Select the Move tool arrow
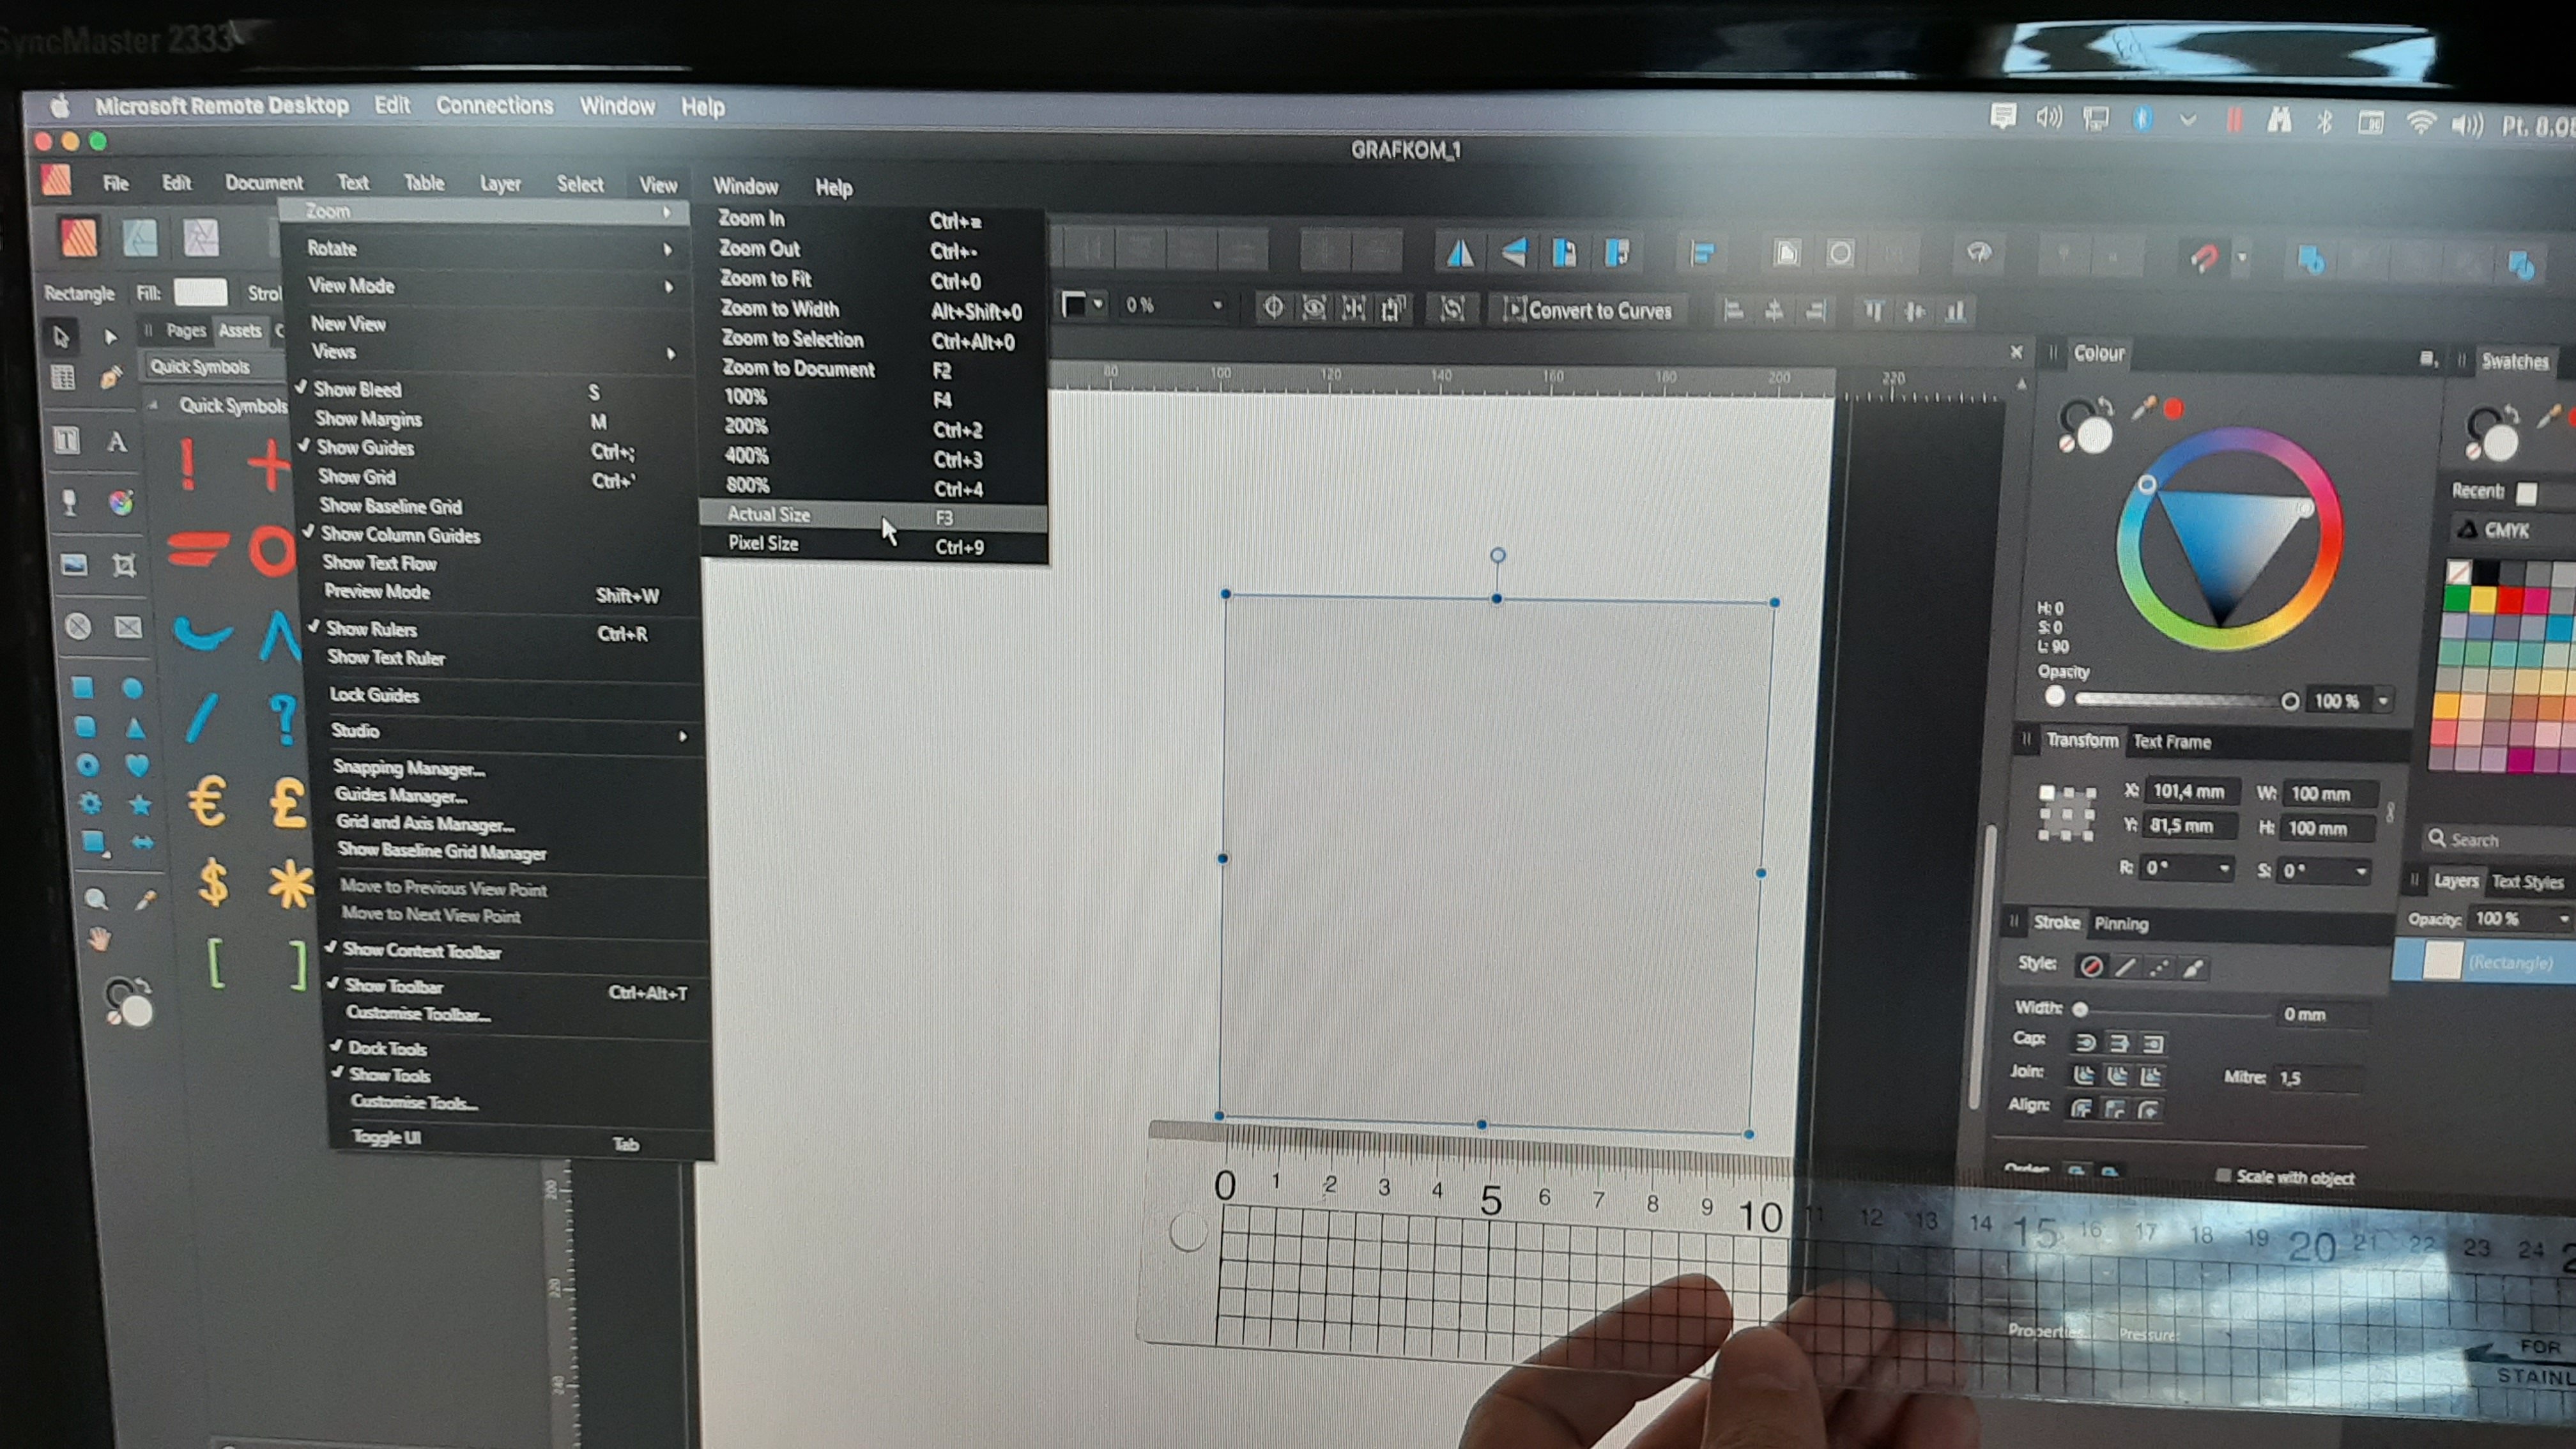The image size is (2576, 1449). point(62,337)
